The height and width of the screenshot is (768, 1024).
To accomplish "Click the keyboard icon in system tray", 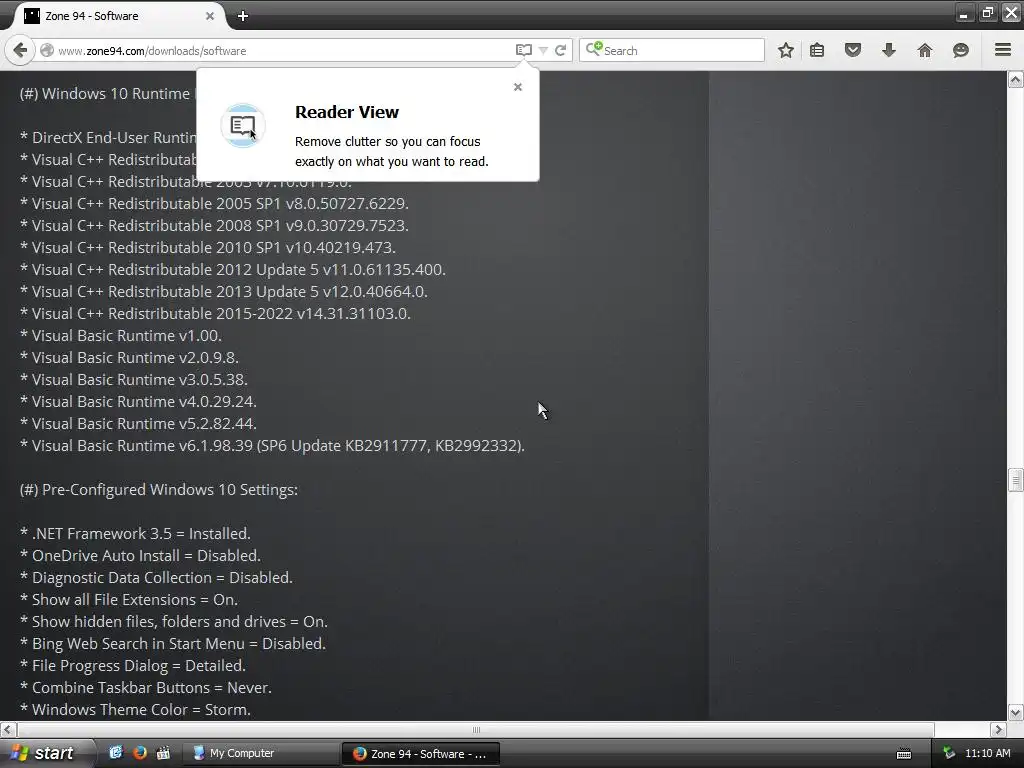I will click(904, 754).
